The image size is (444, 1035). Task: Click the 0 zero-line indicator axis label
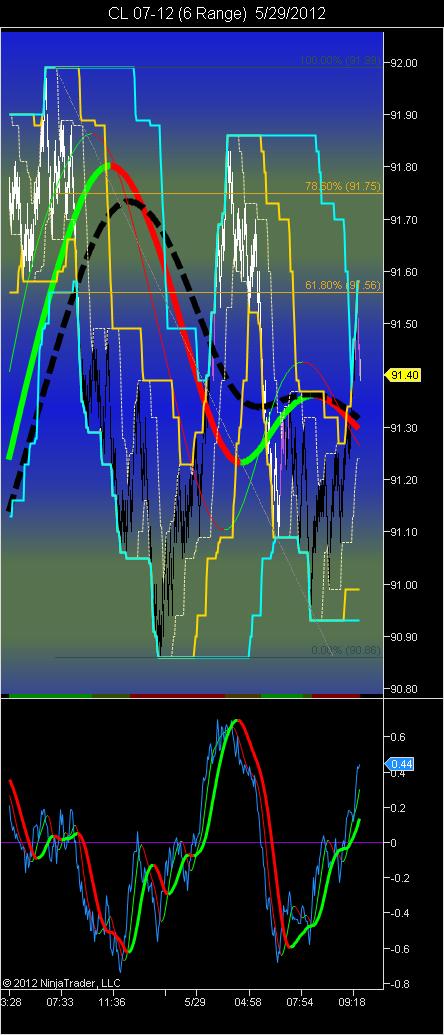[395, 843]
